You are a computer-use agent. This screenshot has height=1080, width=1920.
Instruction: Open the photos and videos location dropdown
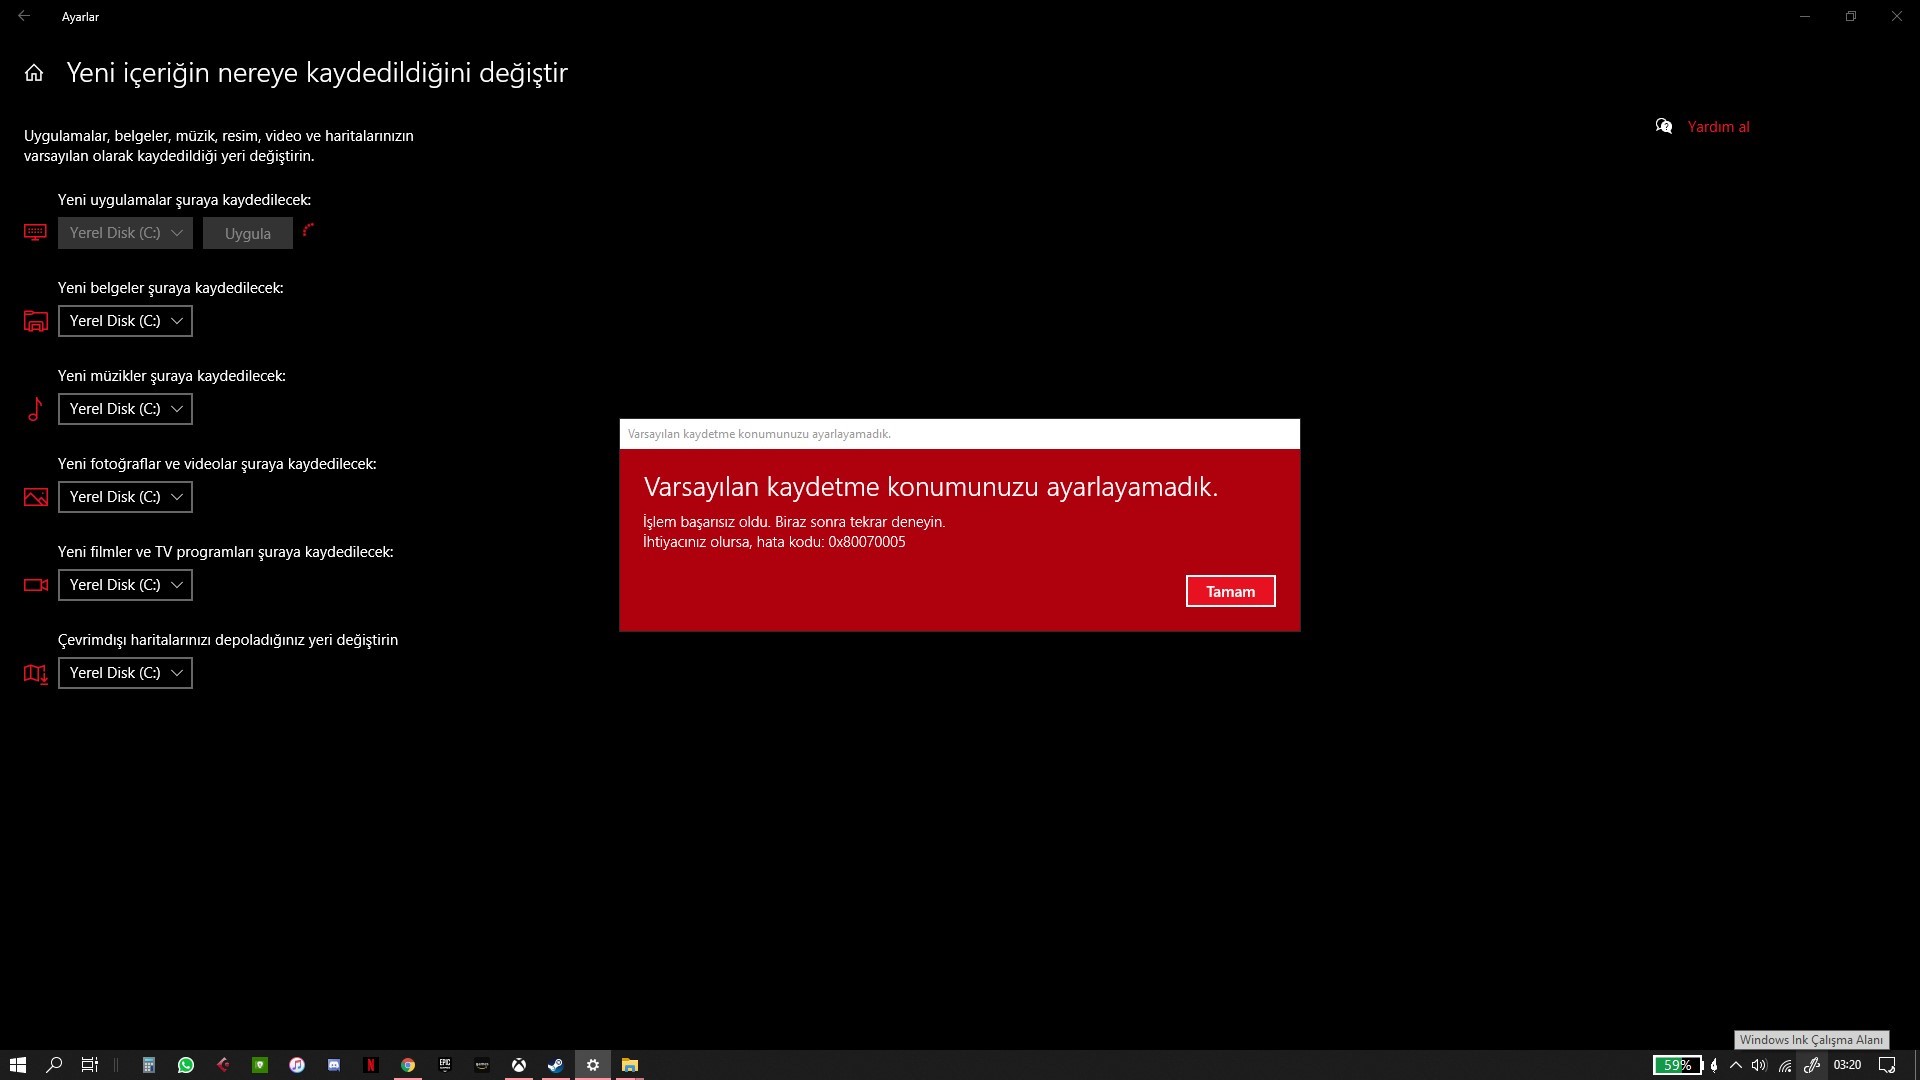tap(125, 497)
